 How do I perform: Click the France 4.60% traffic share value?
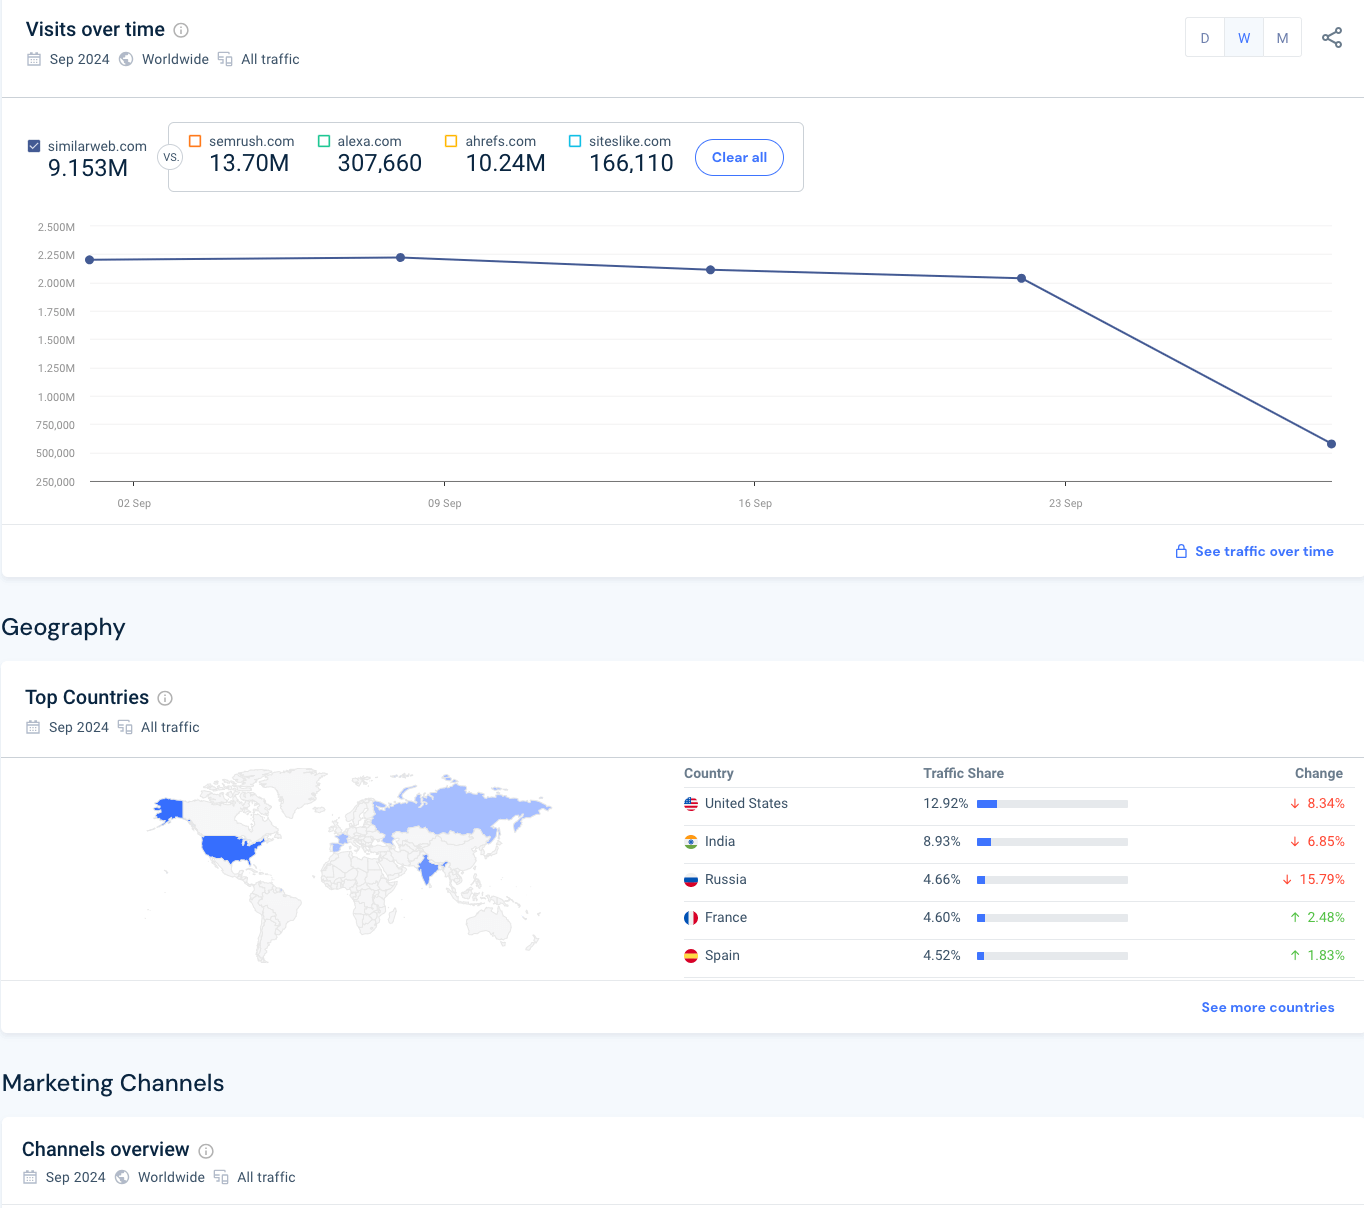942,918
